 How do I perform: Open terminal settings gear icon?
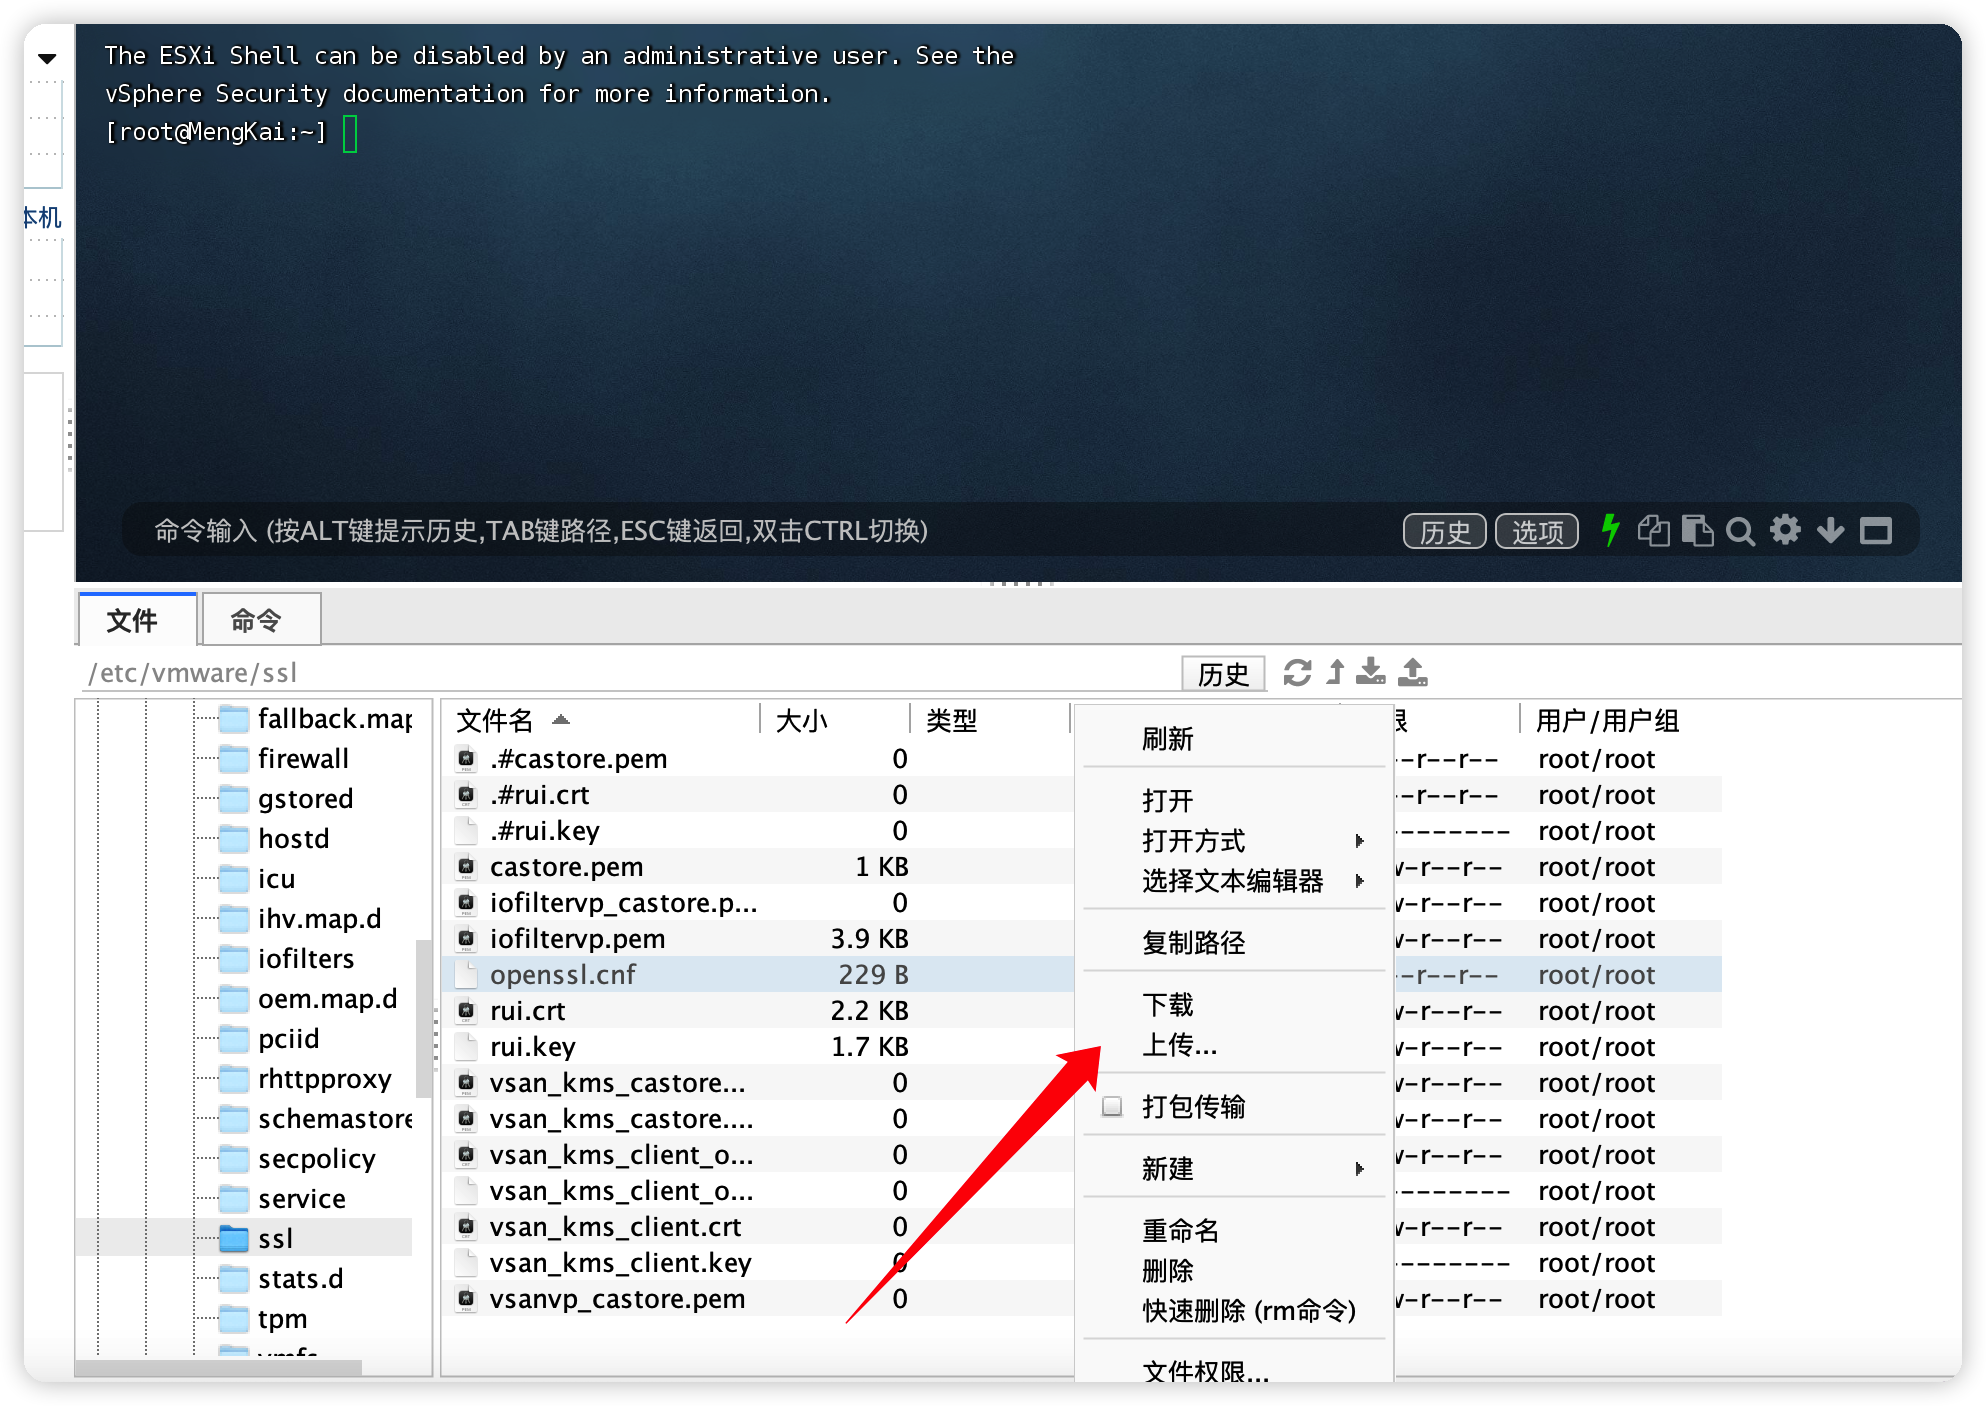pyautogui.click(x=1785, y=530)
